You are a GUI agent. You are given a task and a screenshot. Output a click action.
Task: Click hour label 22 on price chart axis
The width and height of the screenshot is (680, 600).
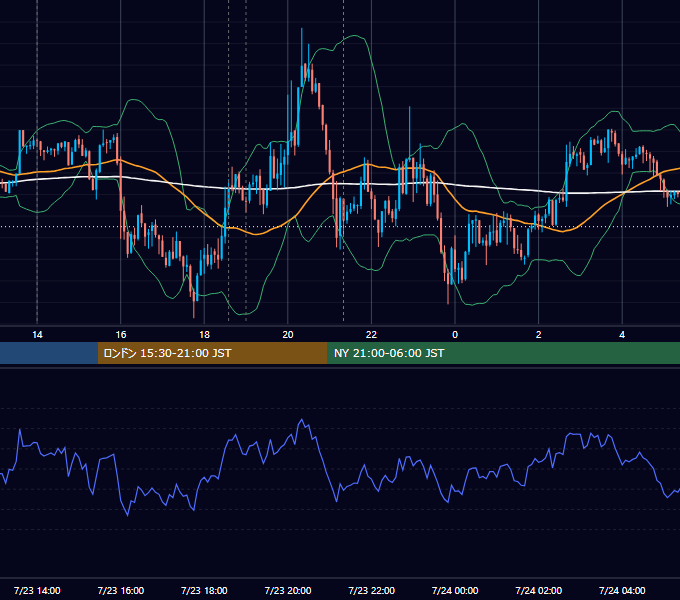pos(371,335)
